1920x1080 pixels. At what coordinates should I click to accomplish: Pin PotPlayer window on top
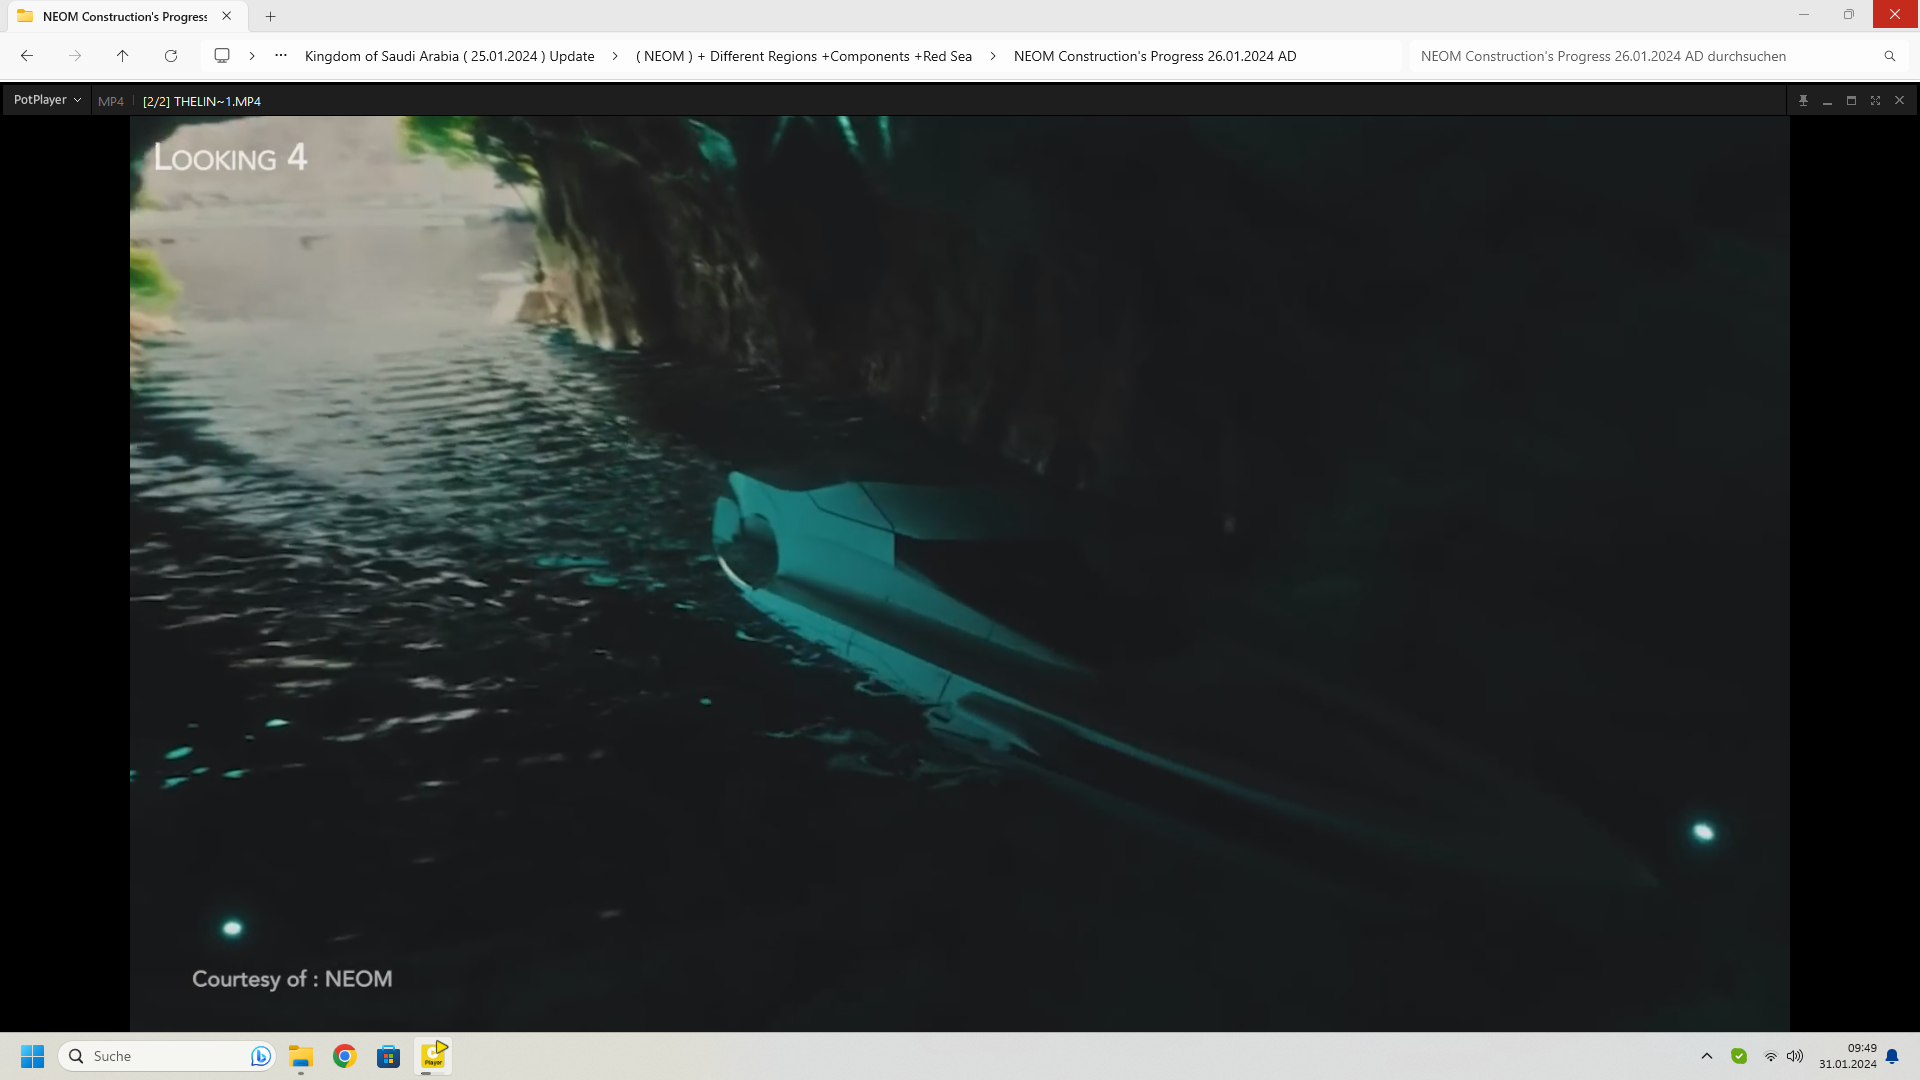[x=1804, y=100]
